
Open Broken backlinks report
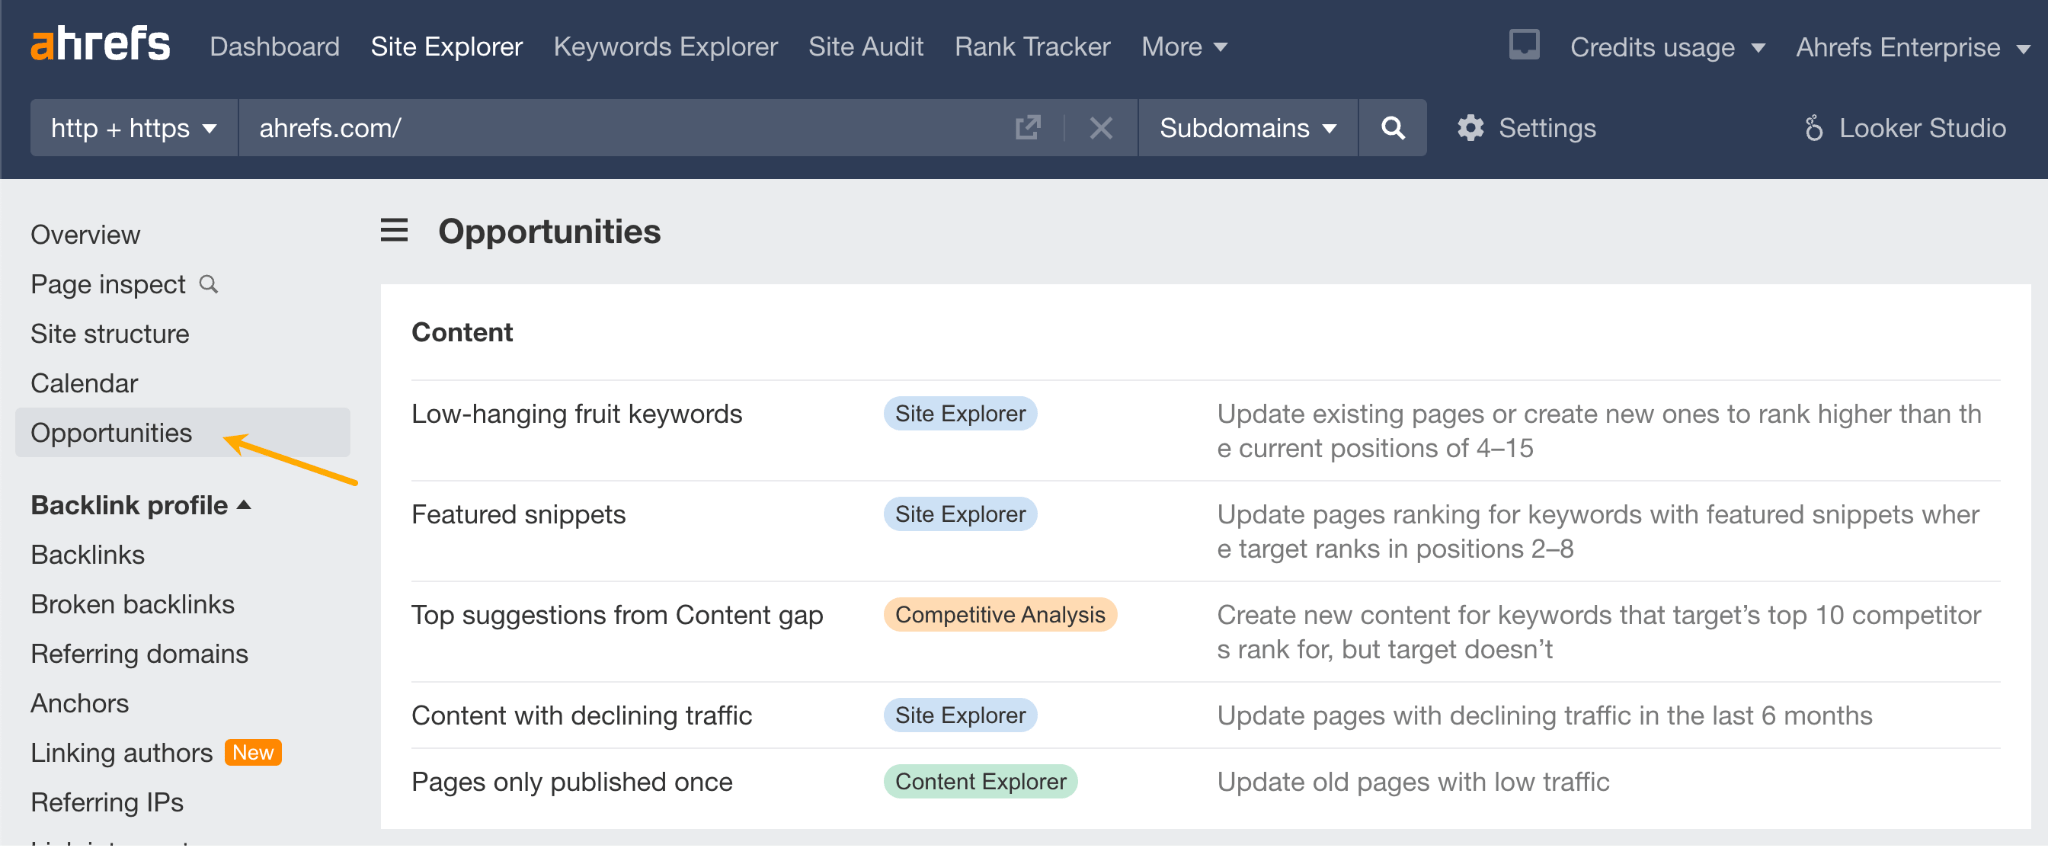click(x=133, y=604)
